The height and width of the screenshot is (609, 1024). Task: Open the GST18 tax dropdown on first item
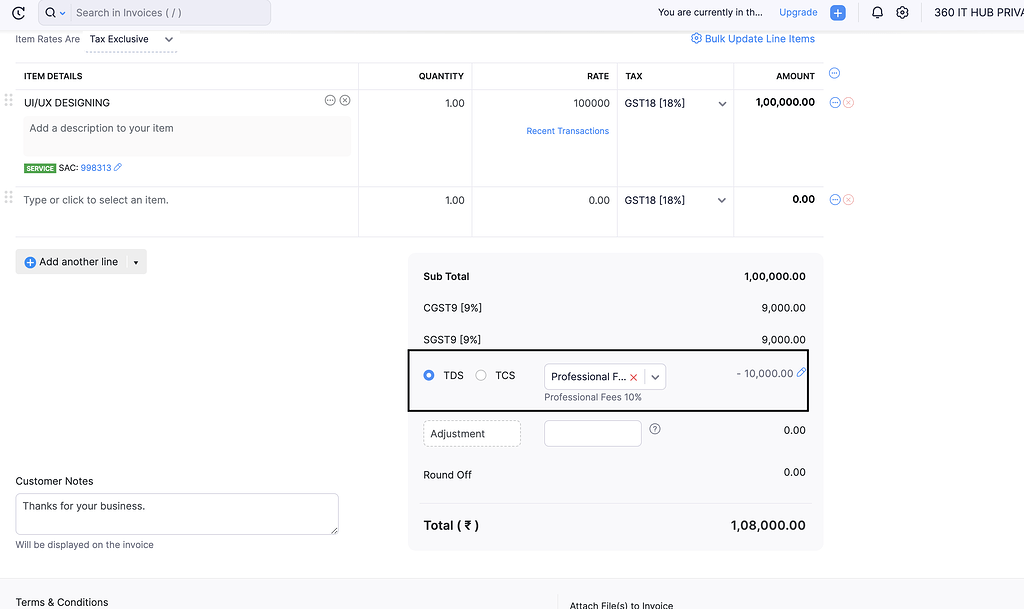point(722,102)
